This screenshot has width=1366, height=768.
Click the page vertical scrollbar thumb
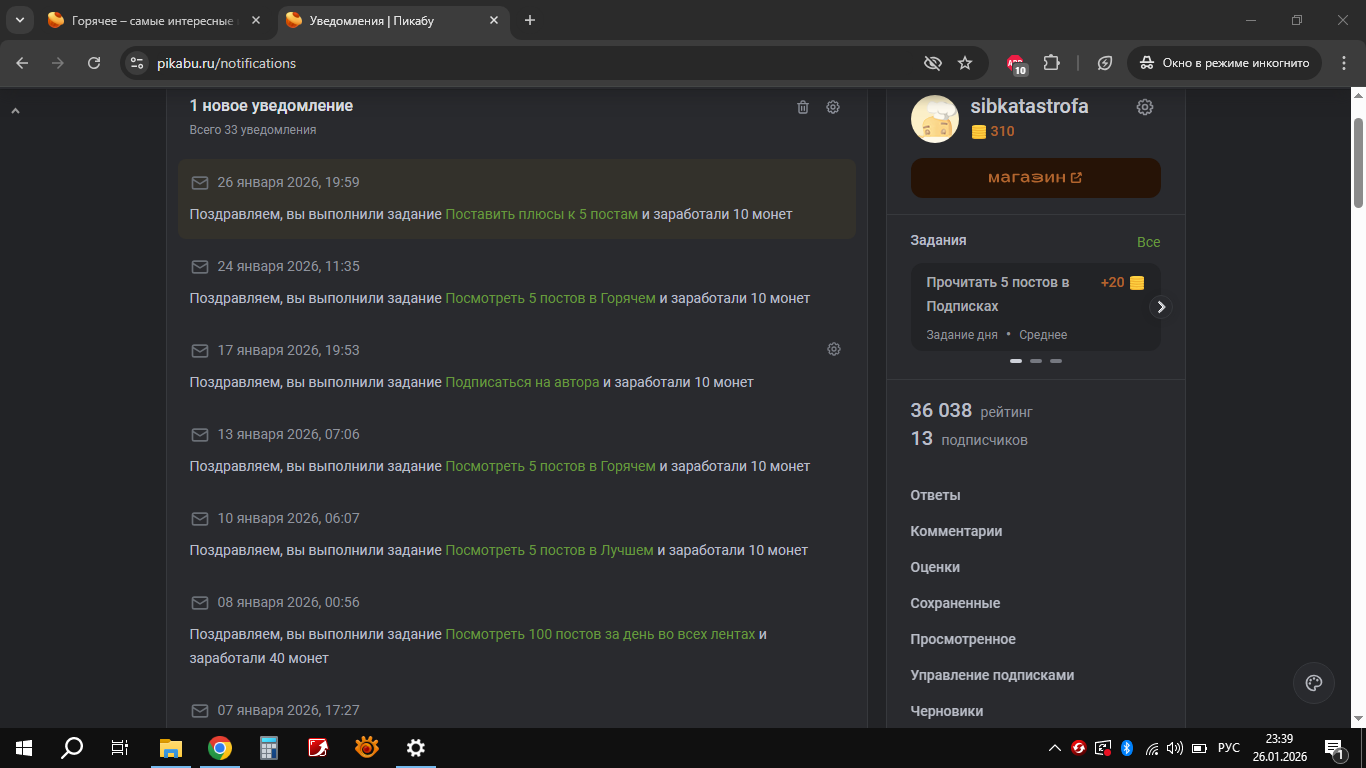[1358, 162]
